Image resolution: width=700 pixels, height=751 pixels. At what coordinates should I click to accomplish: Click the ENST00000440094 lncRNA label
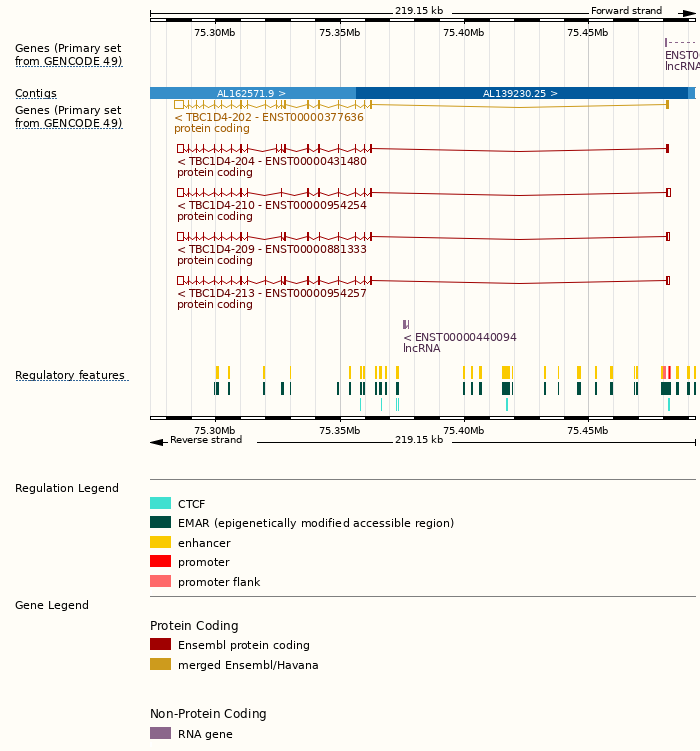459,337
